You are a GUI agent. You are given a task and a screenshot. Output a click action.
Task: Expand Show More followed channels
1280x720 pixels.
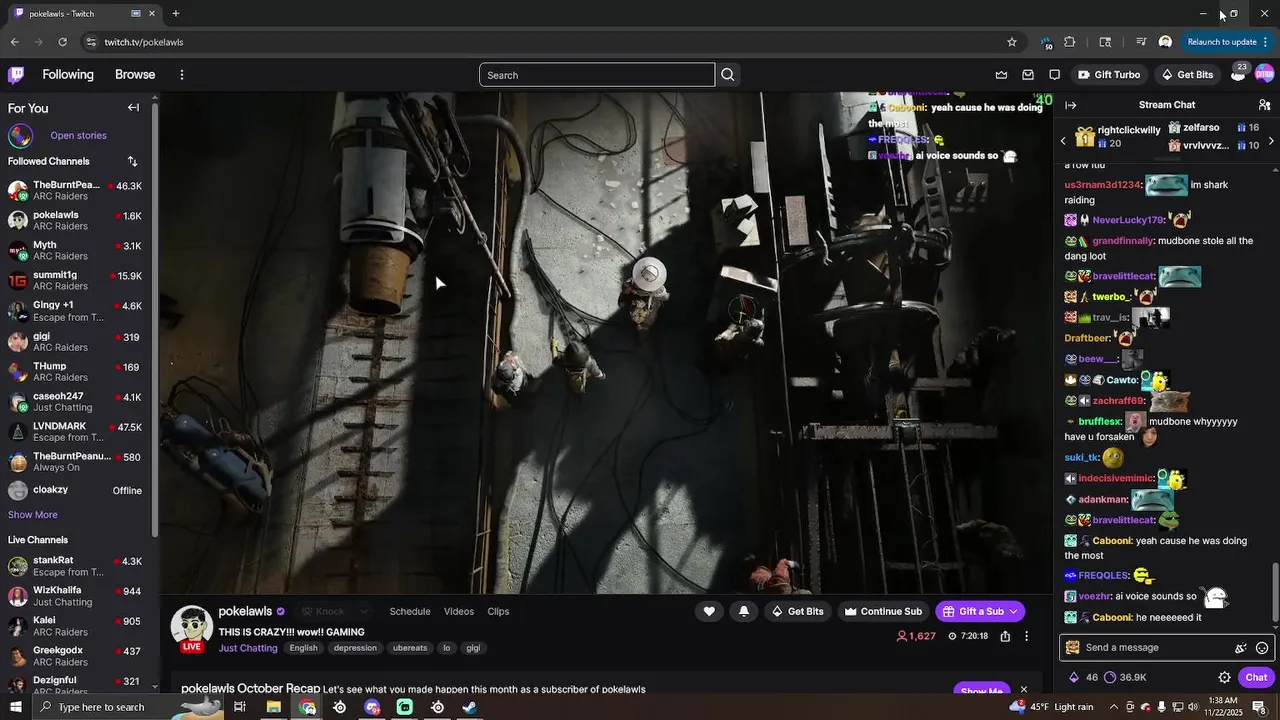point(33,515)
